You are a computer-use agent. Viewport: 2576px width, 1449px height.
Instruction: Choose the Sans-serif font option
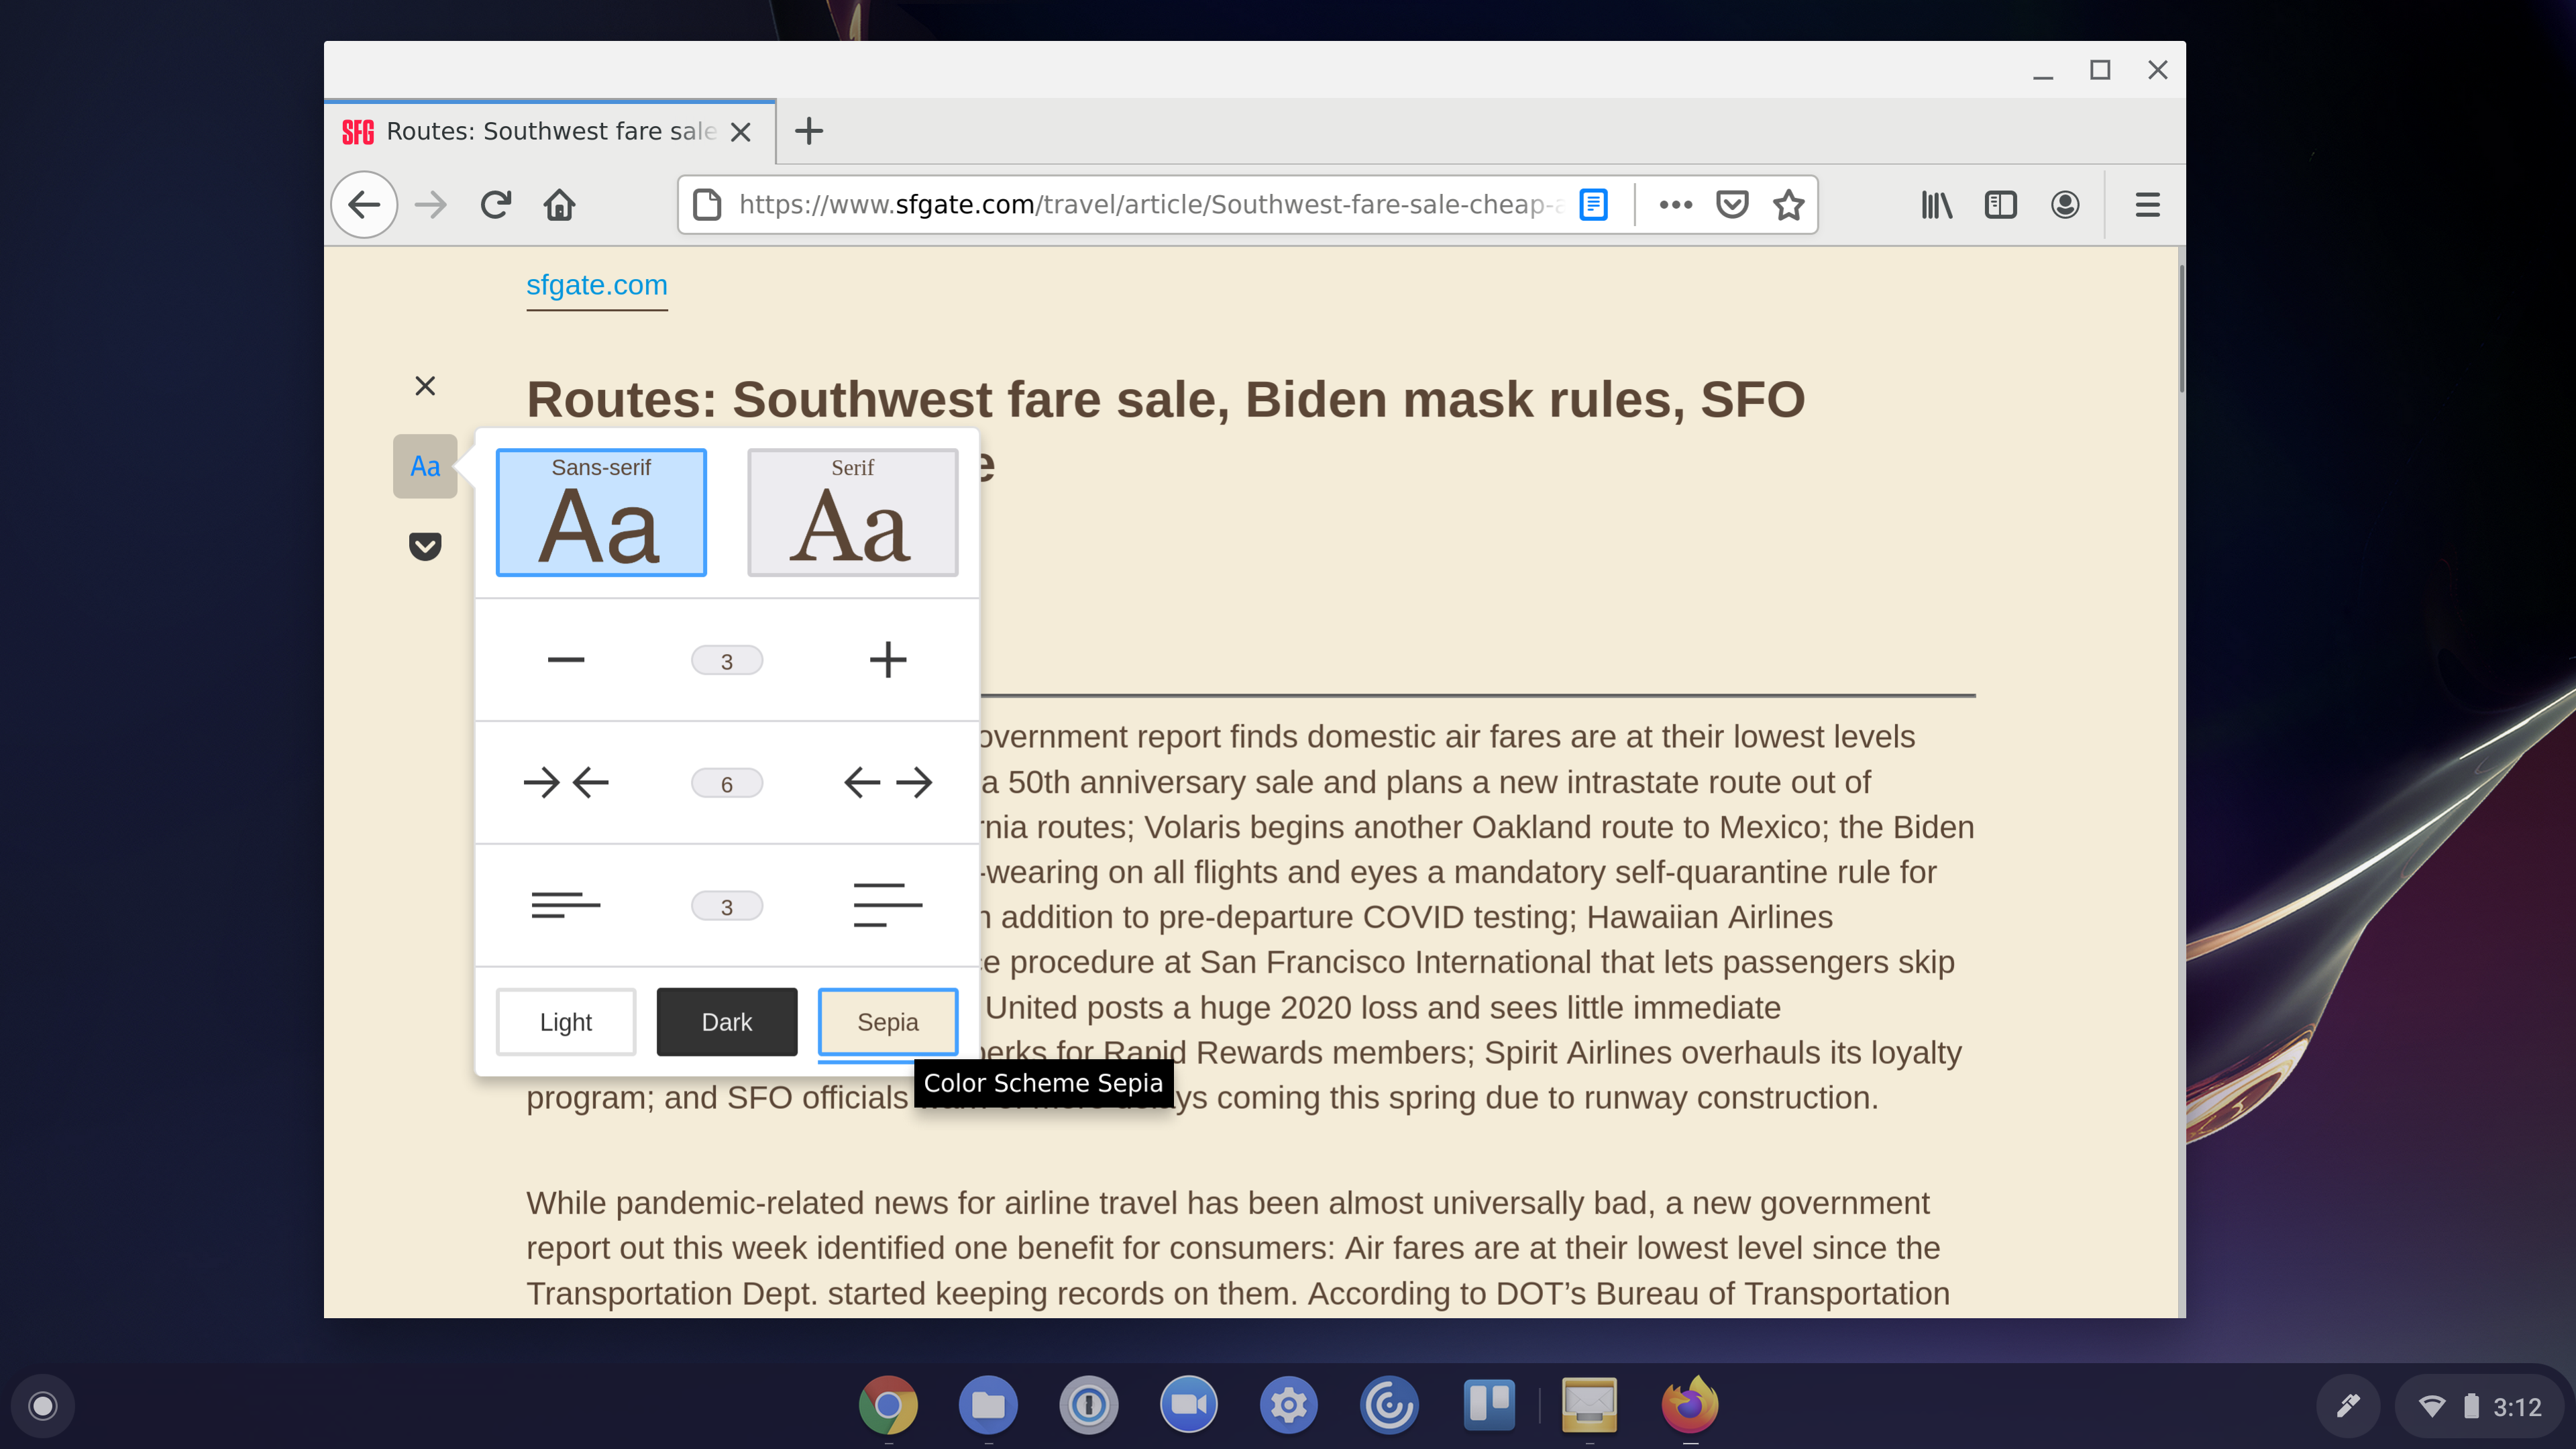(601, 513)
